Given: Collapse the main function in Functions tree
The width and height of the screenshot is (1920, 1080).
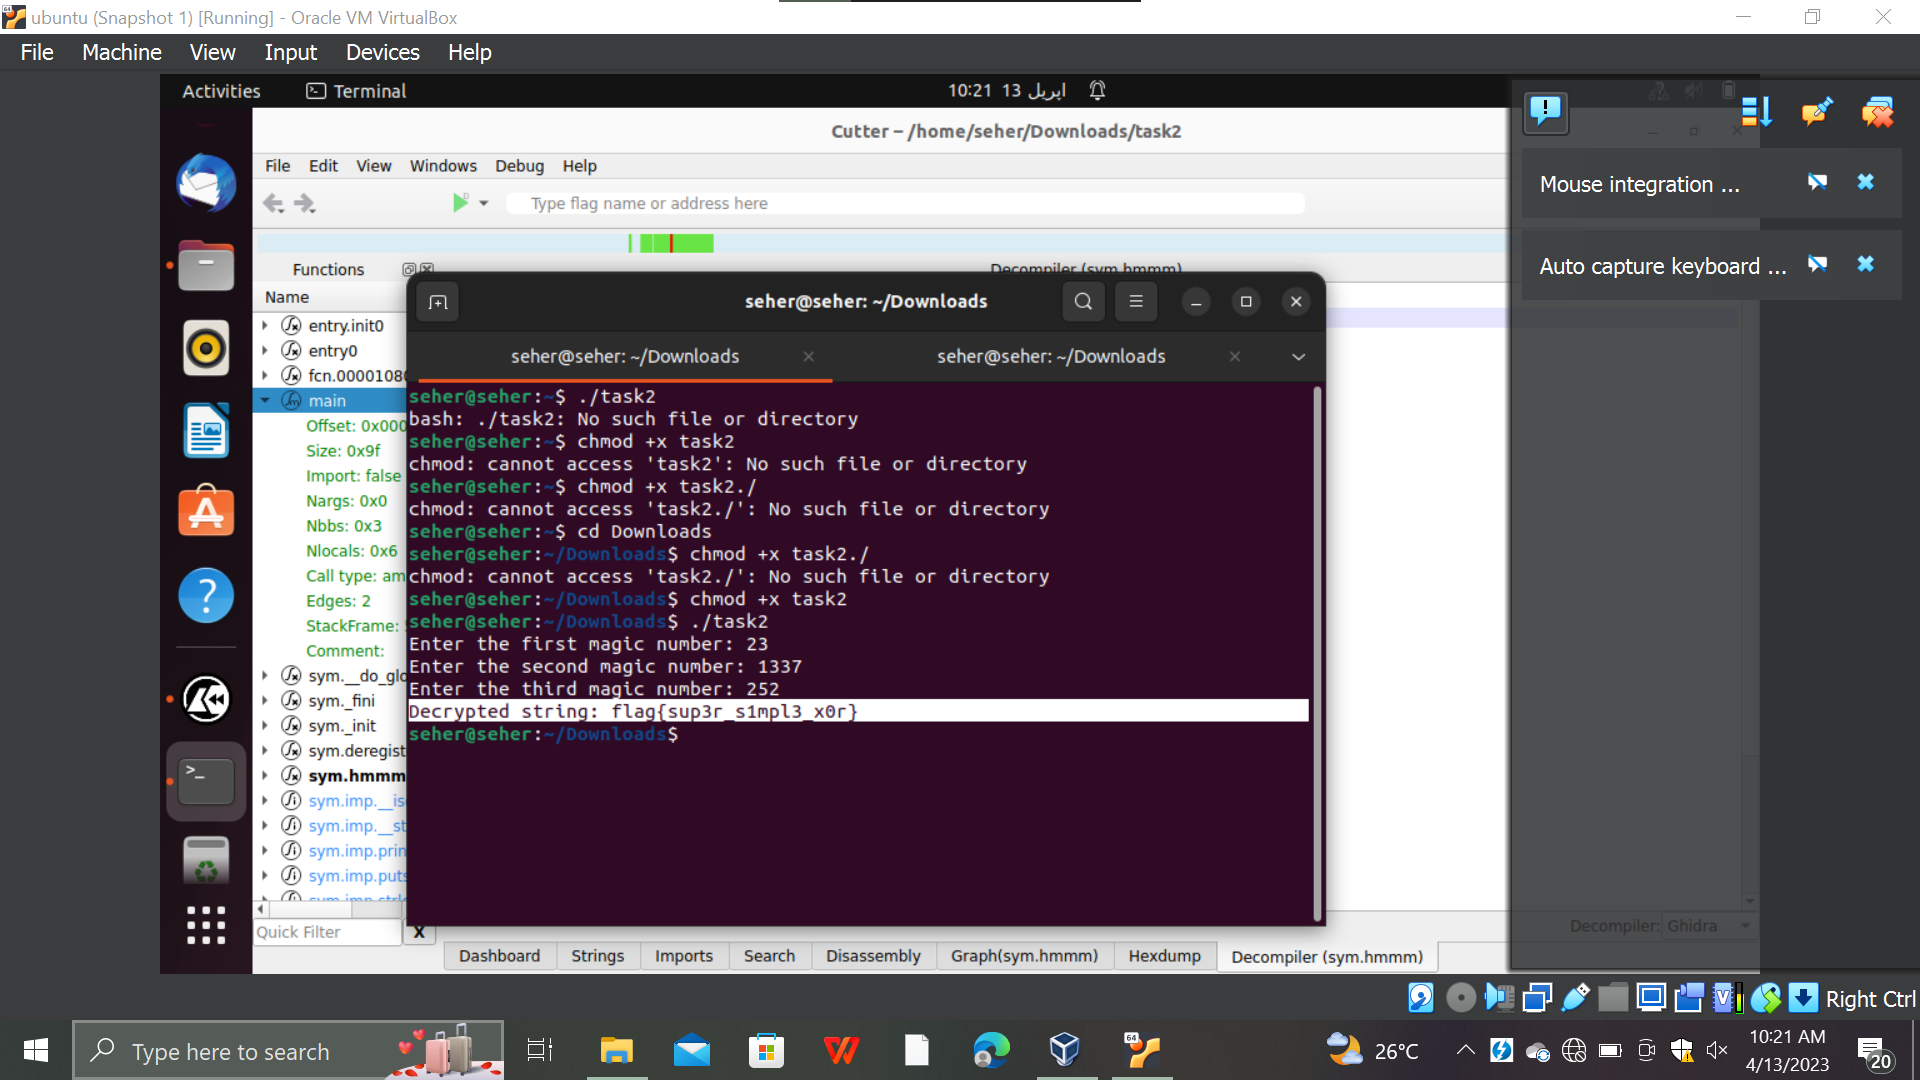Looking at the screenshot, I should coord(265,400).
